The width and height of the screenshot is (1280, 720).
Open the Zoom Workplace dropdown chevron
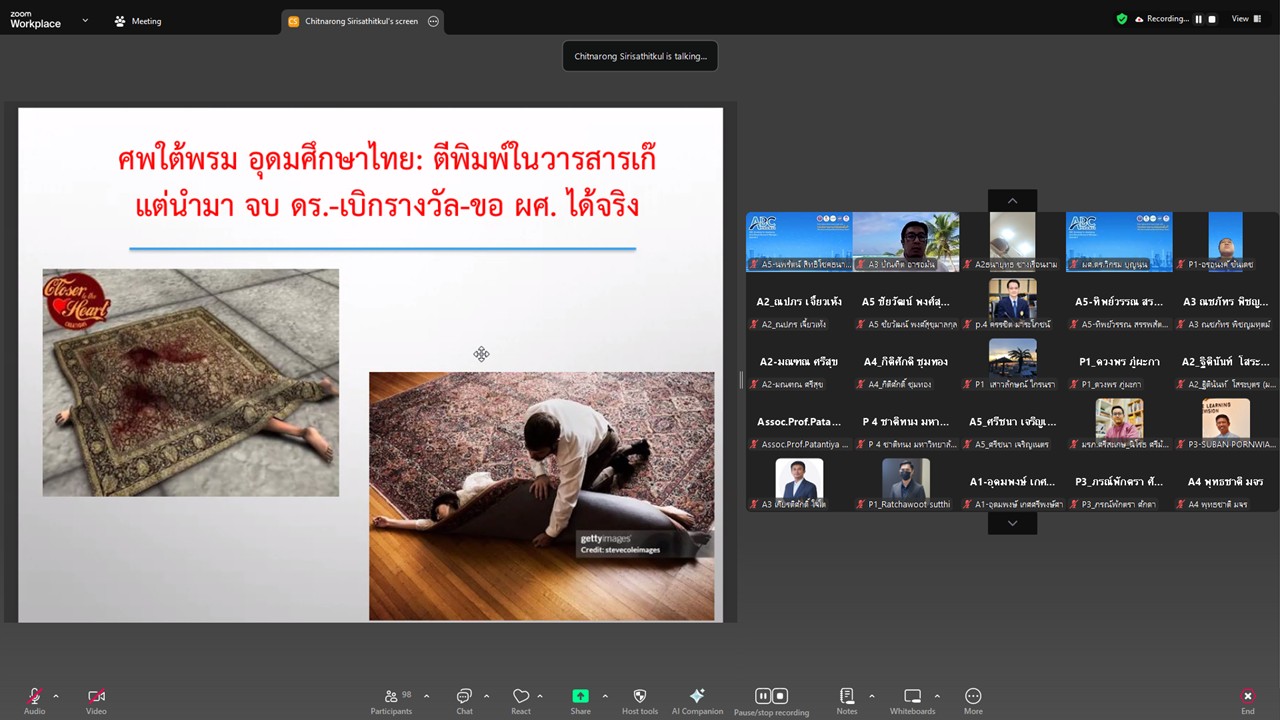click(x=84, y=20)
